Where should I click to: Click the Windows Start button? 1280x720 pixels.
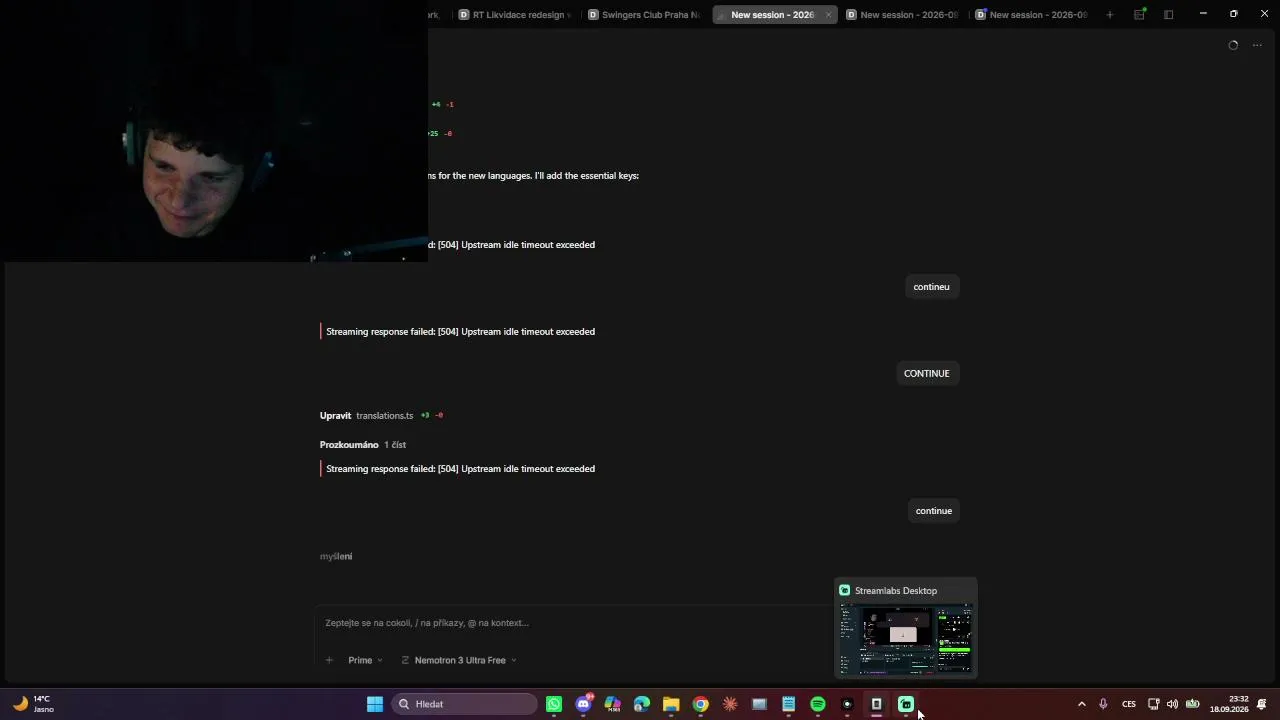pos(375,704)
